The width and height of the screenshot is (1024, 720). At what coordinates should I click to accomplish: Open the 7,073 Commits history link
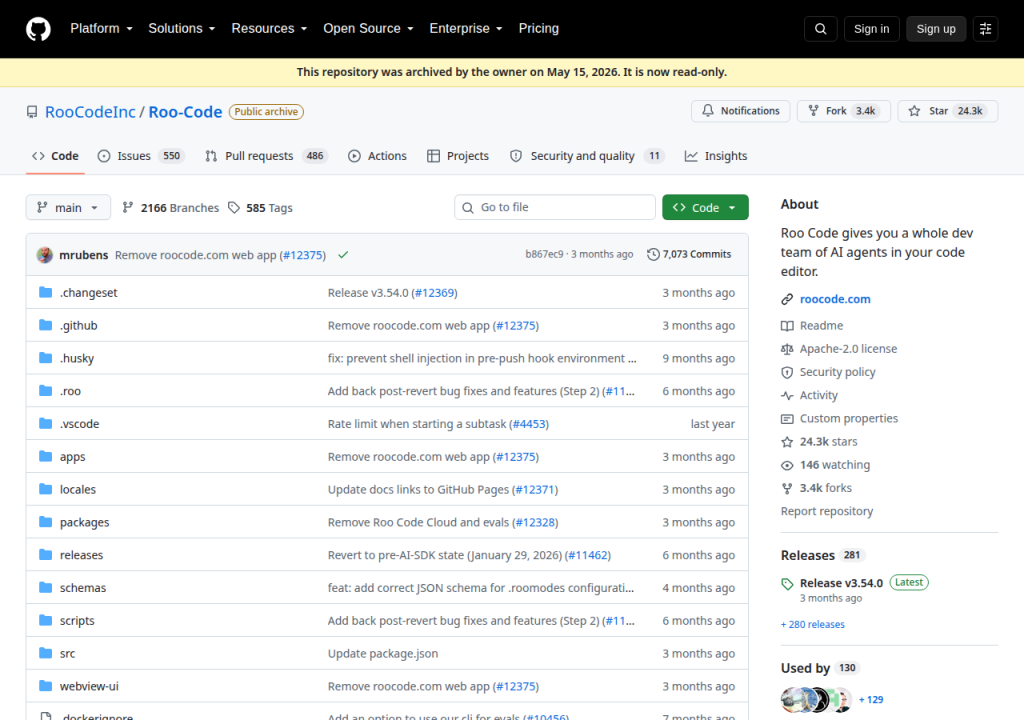[689, 254]
